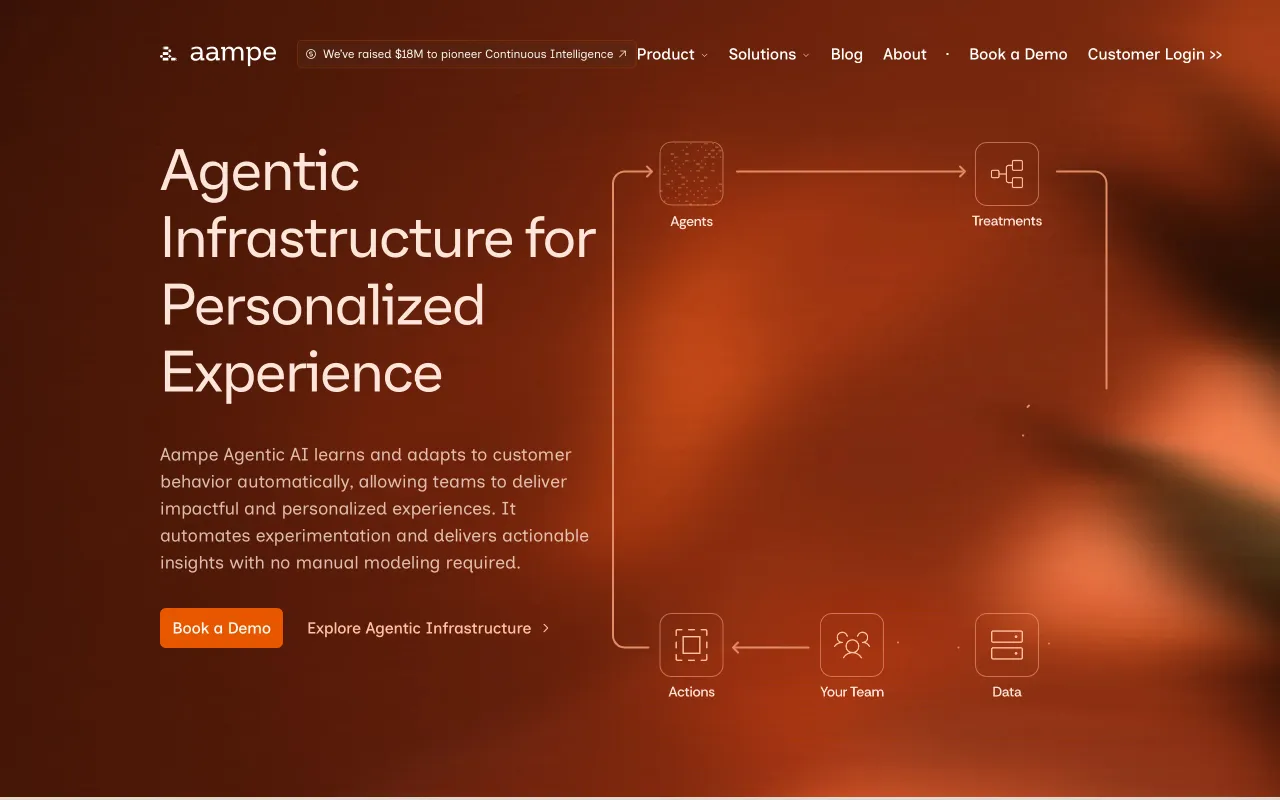
Task: Open the About page
Action: click(904, 54)
